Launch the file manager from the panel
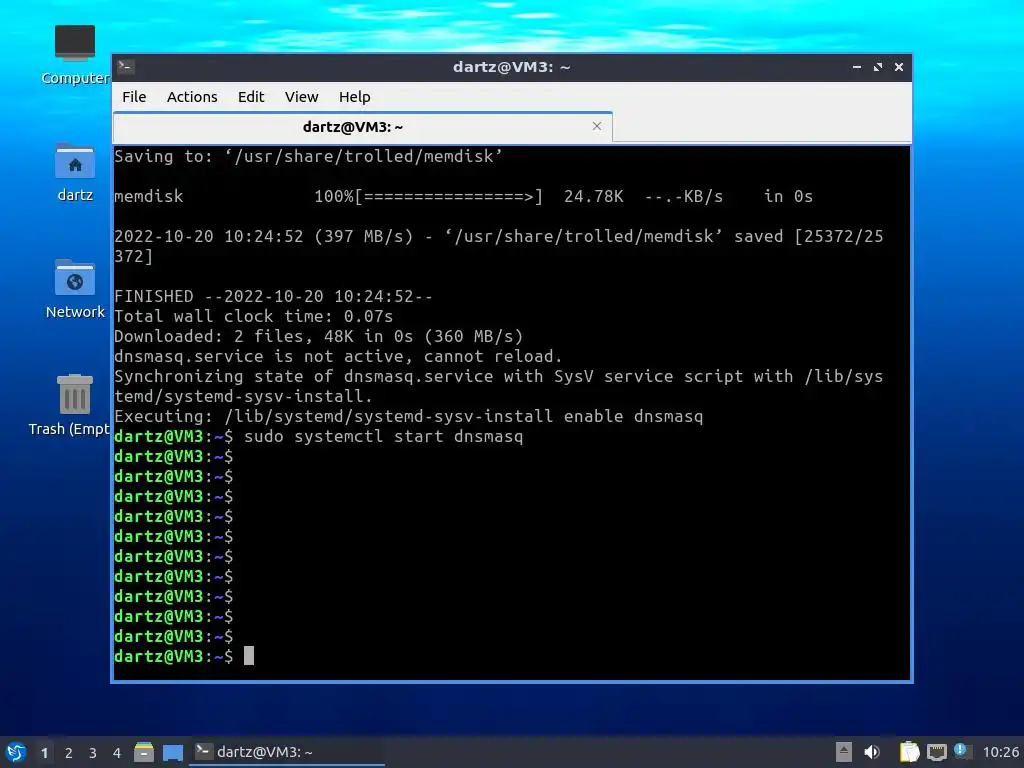Image resolution: width=1024 pixels, height=768 pixels. click(x=144, y=752)
